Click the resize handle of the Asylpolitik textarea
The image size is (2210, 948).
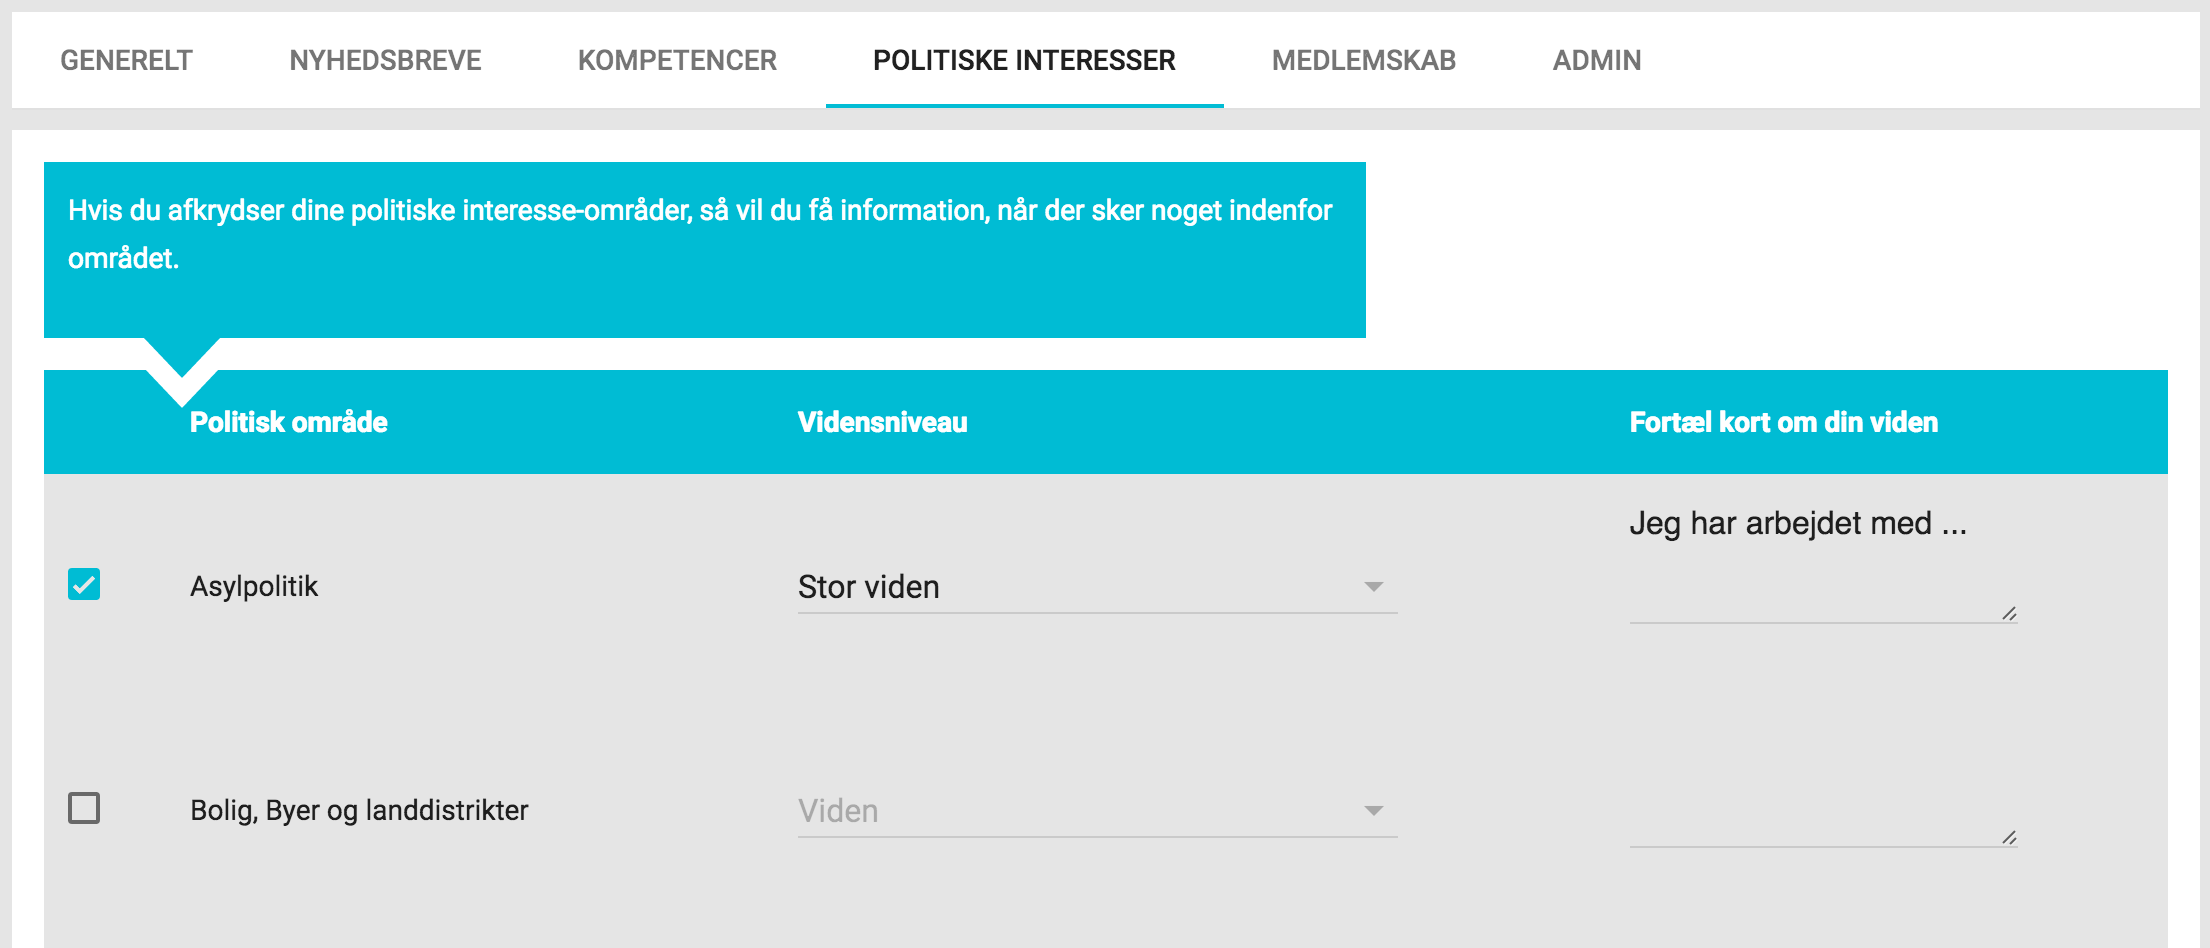2009,613
